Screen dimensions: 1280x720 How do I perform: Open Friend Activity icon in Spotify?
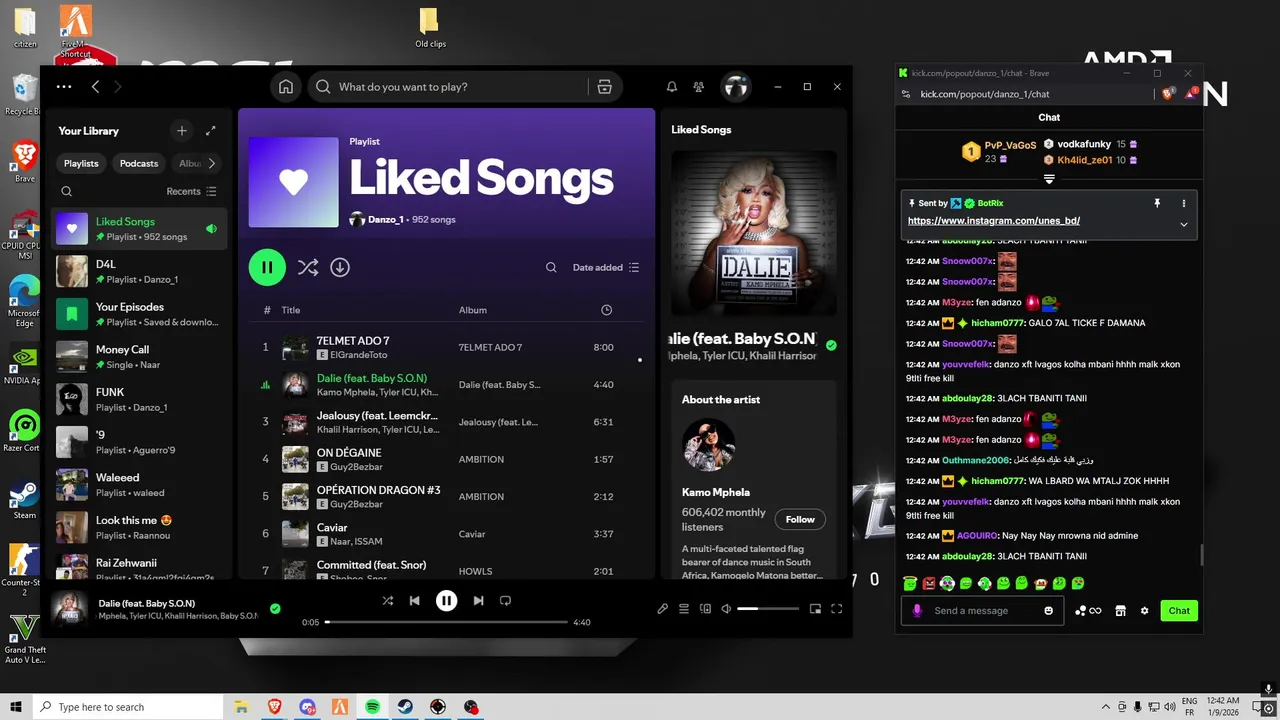(x=699, y=87)
